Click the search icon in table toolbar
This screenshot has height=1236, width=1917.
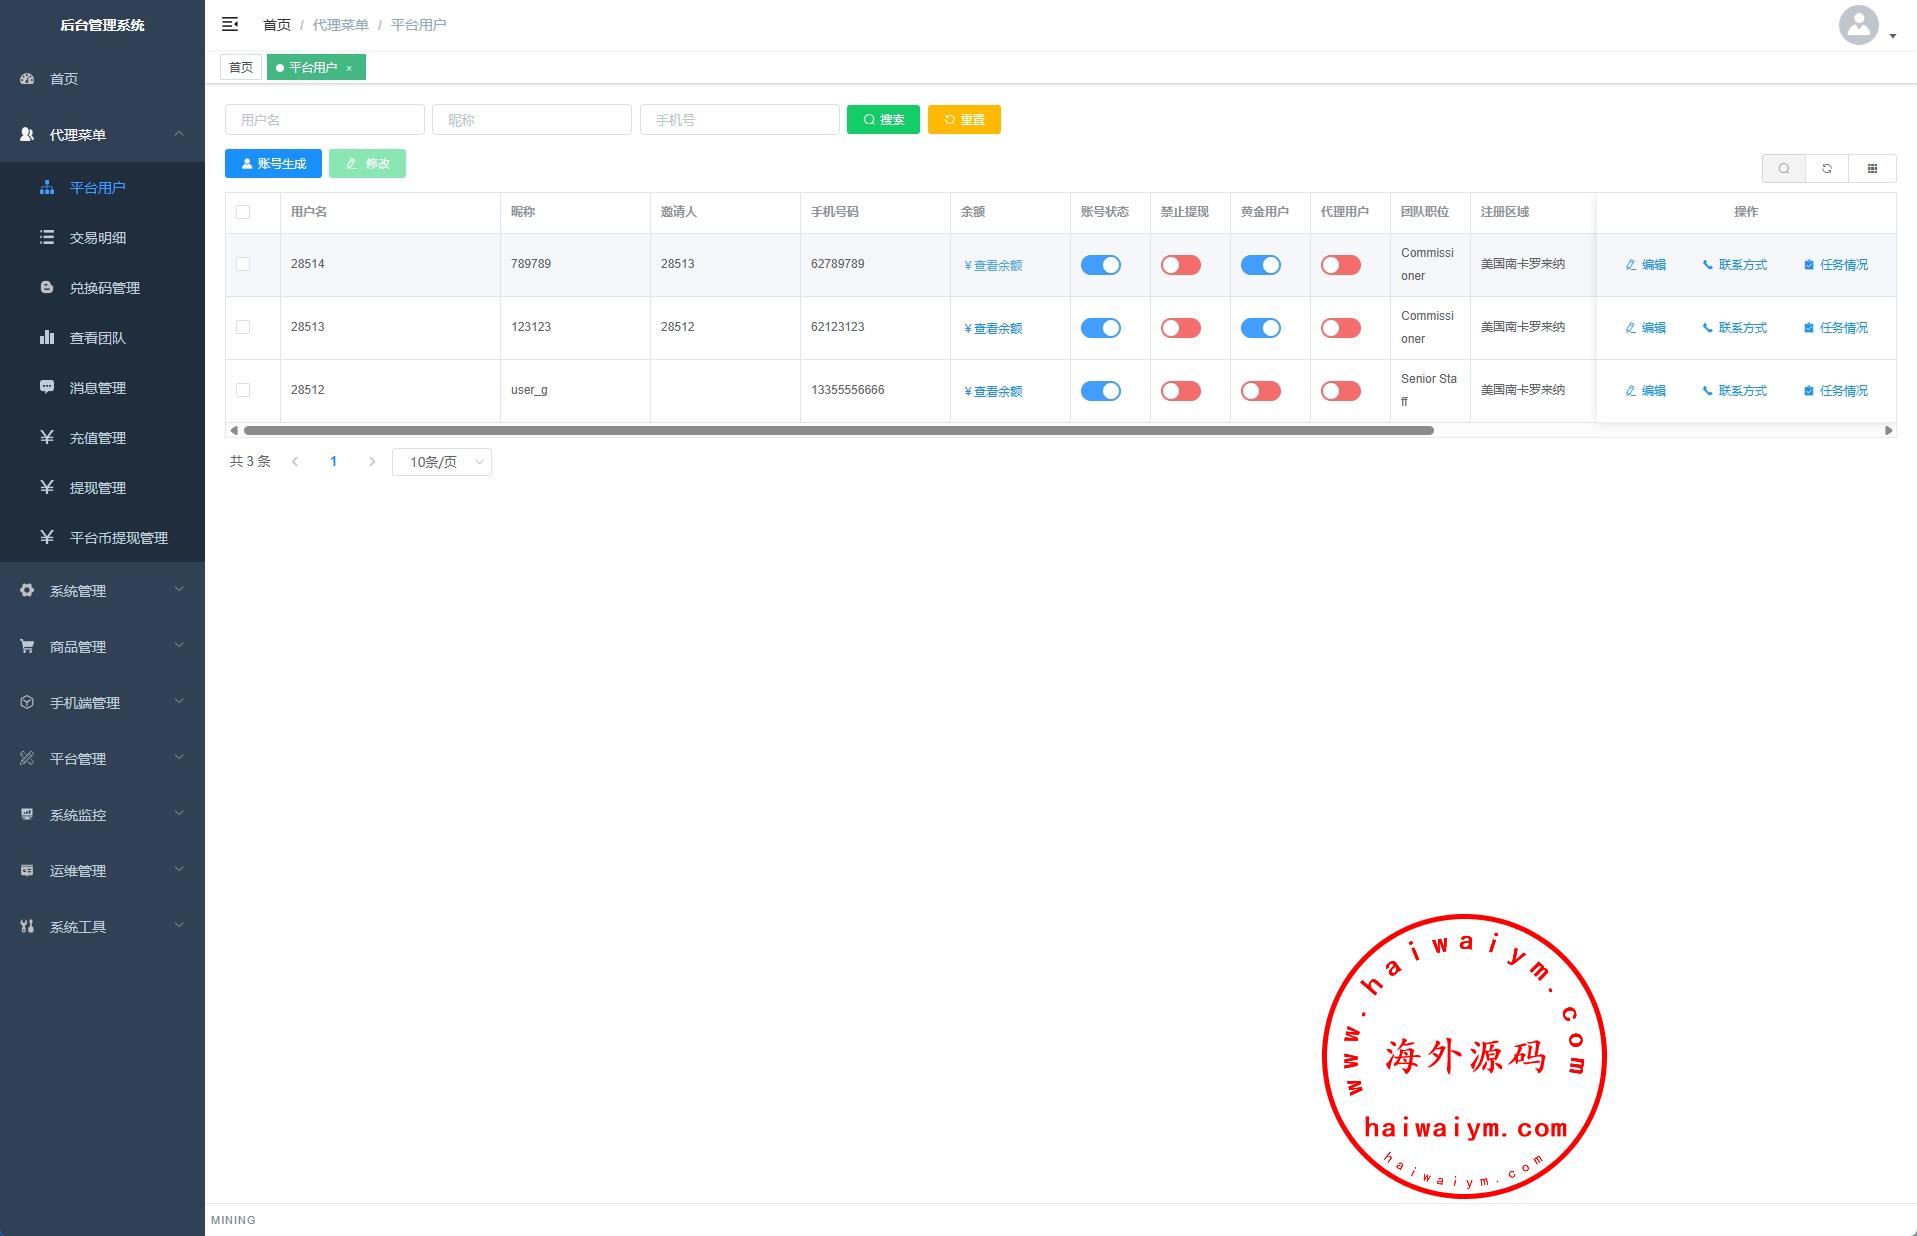point(1783,169)
